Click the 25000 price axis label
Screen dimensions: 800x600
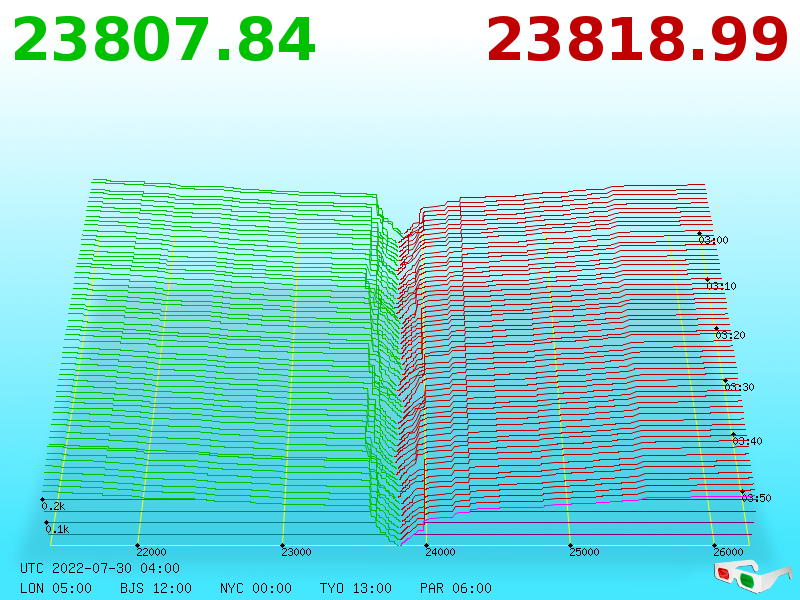tap(584, 552)
